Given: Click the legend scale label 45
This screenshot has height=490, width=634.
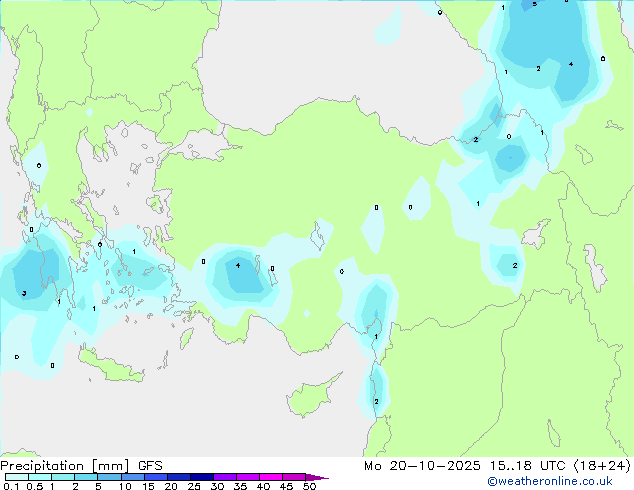Looking at the screenshot, I should pos(286,486).
